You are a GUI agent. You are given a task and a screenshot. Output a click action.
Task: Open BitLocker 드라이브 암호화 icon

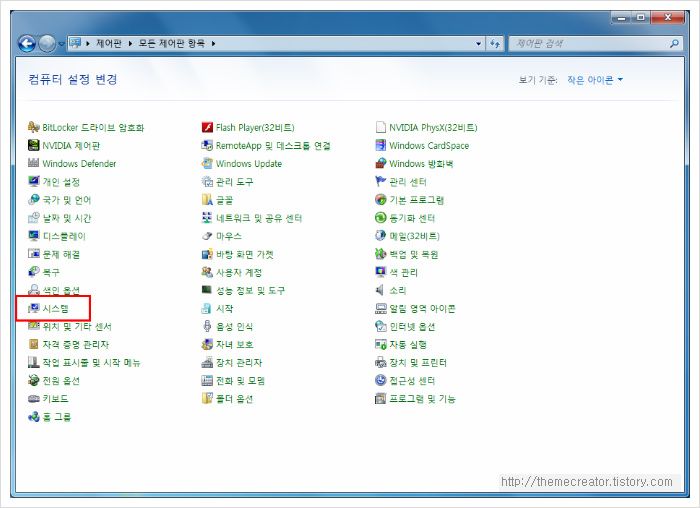coord(33,128)
